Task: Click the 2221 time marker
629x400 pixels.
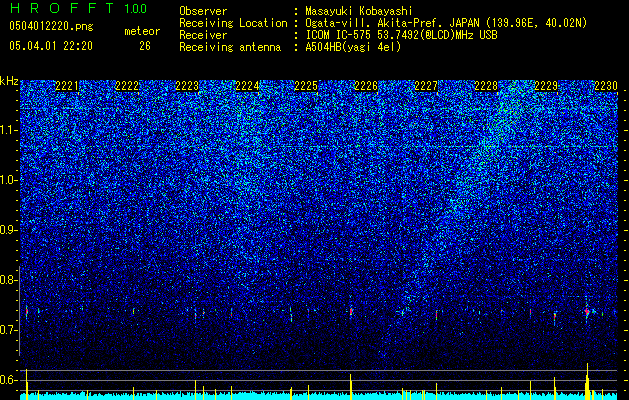Action: coord(67,86)
